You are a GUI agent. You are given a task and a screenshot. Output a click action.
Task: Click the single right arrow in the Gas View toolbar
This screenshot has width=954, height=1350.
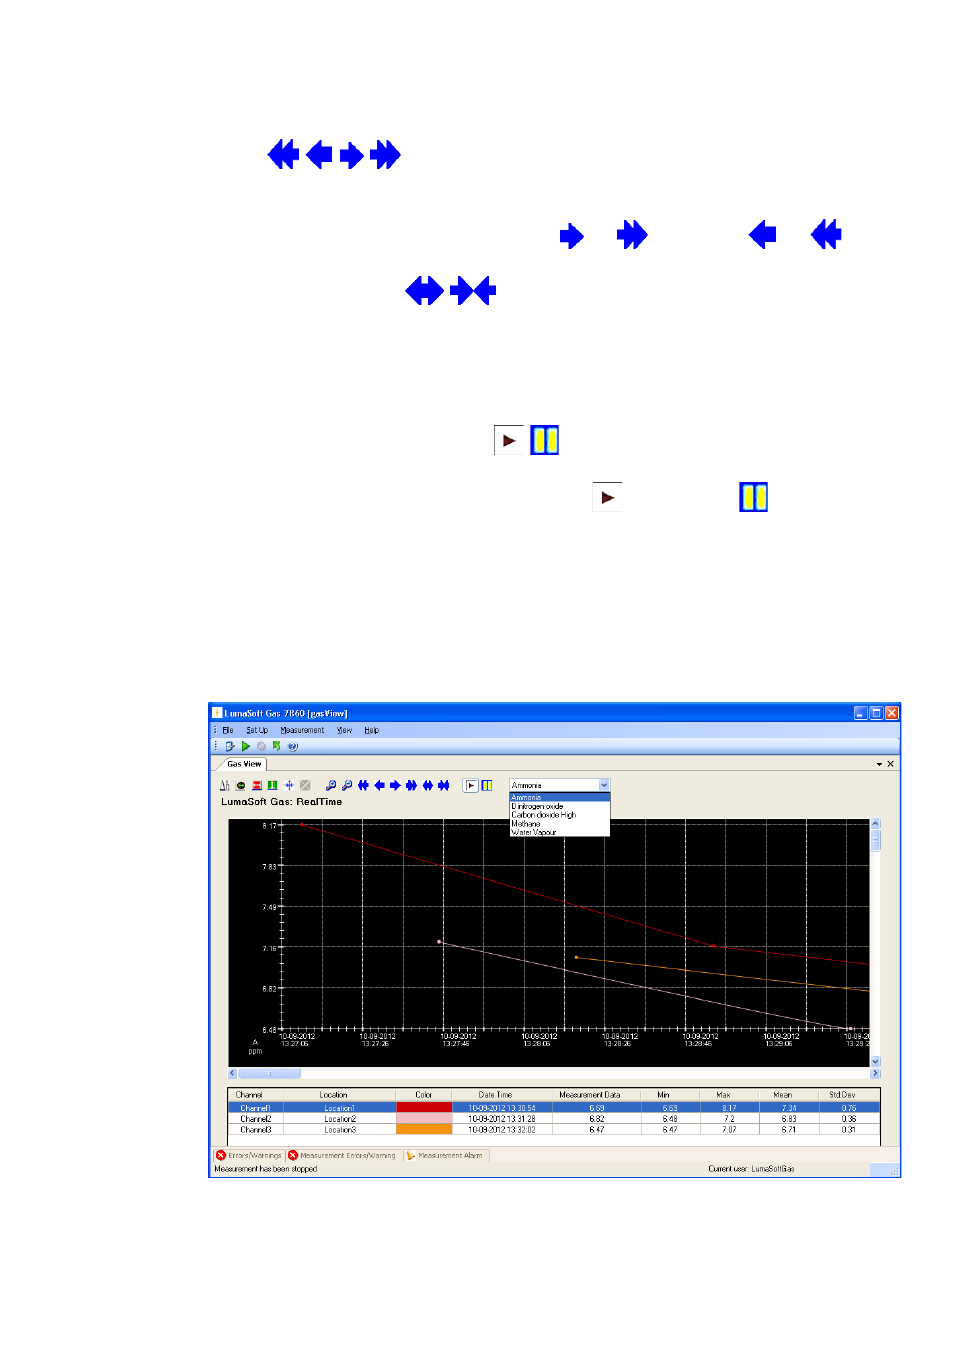[x=395, y=786]
